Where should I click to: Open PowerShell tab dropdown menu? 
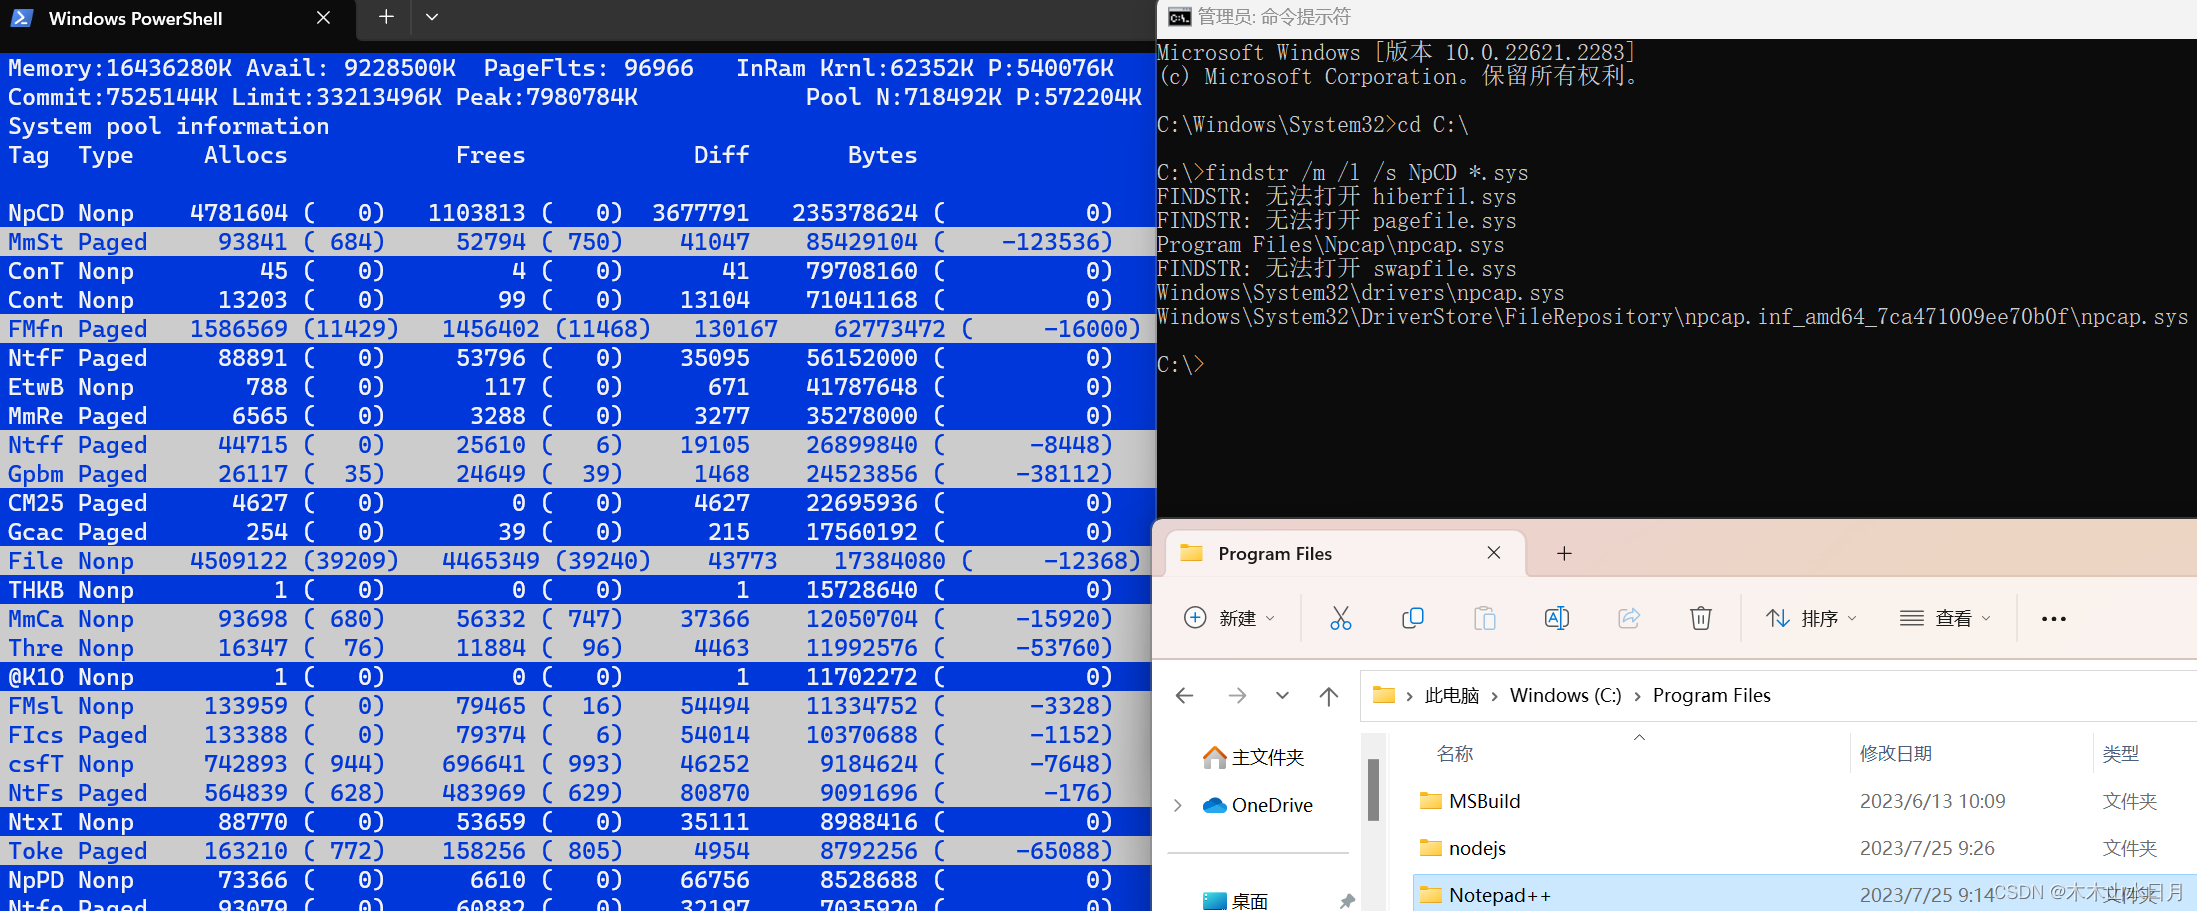[432, 17]
